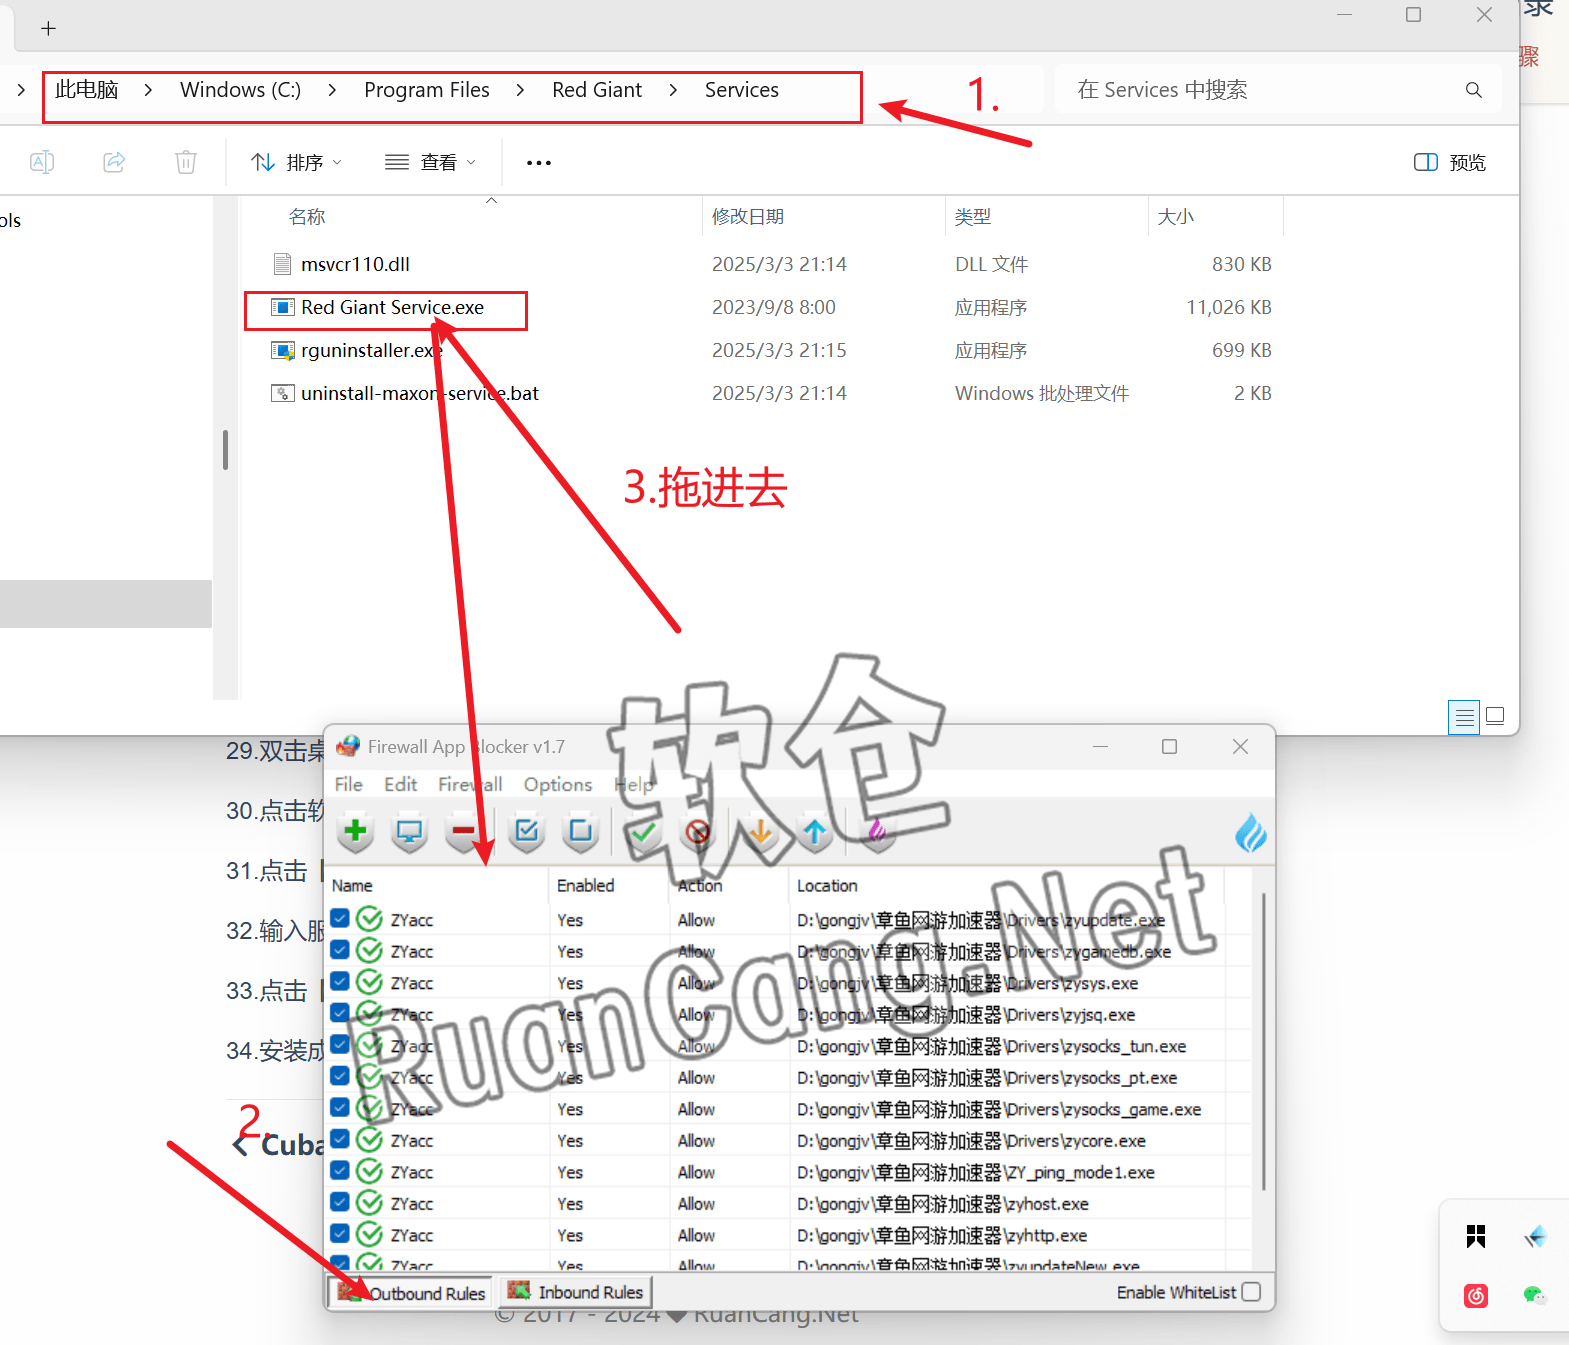
Task: Click the purple flame firewall settings icon
Action: (x=877, y=831)
